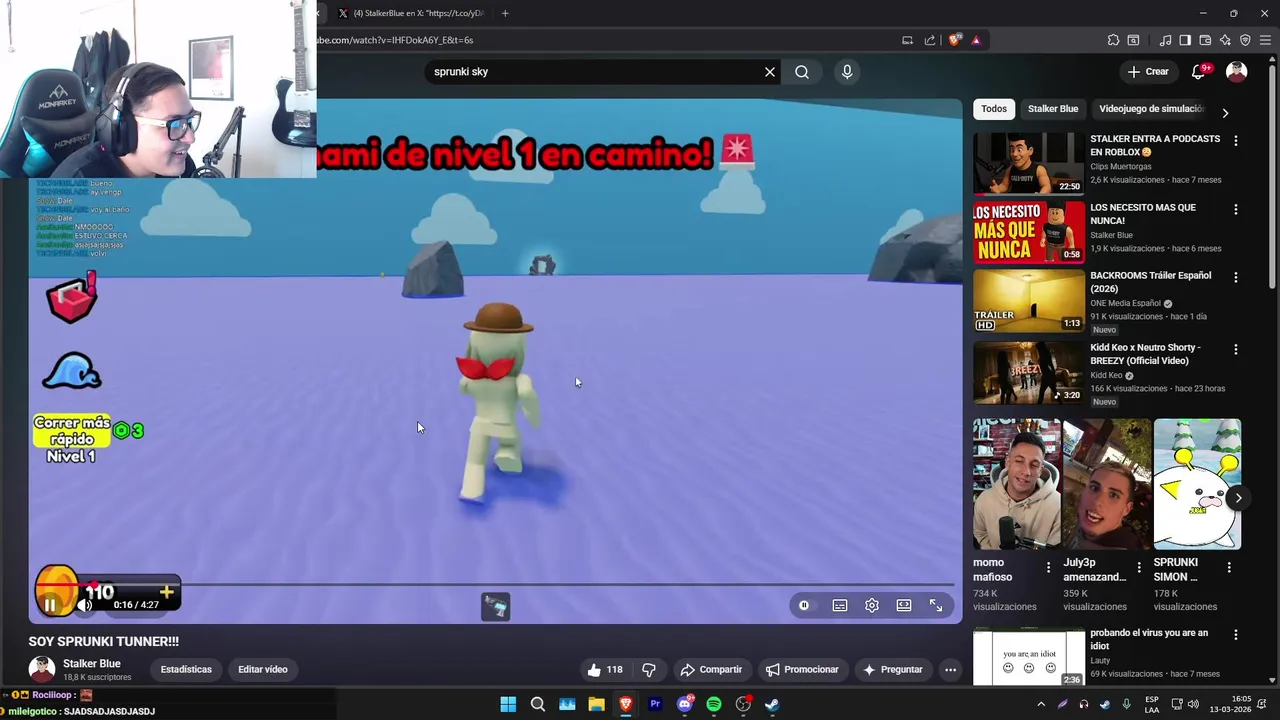Share this page from address bar
The image size is (1280, 720).
pos(930,40)
